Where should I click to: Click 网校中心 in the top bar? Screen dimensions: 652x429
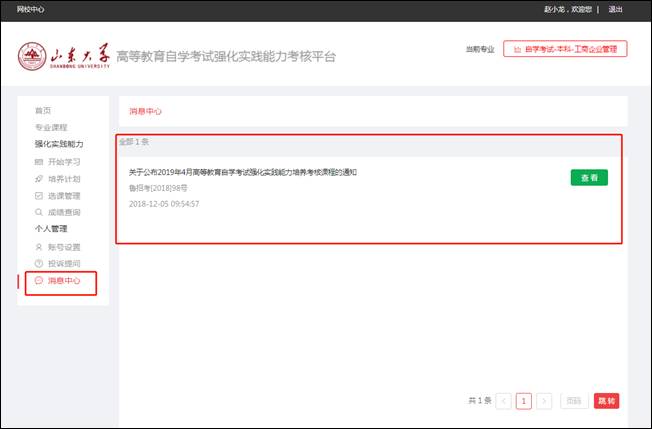(x=34, y=9)
